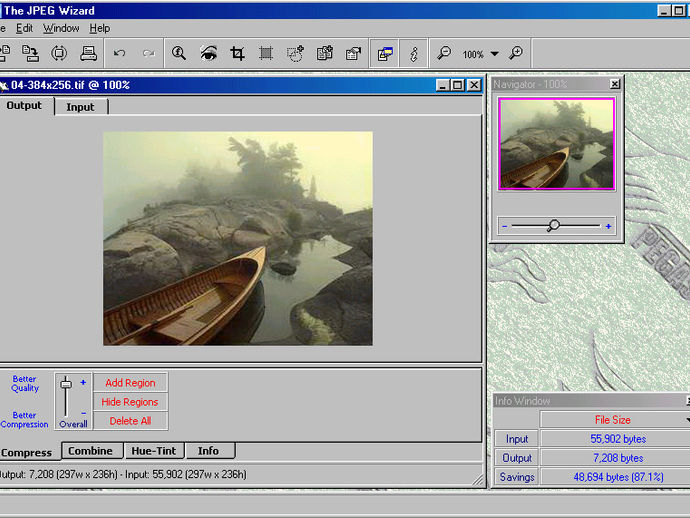690x518 pixels.
Task: Click the Navigator zoom slider handle
Action: coord(553,226)
